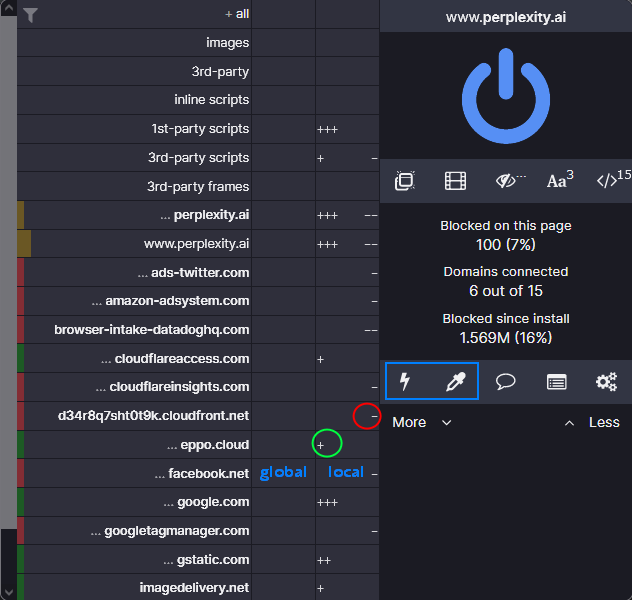
Task: Click blocked since install 1.569M (16%)
Action: [506, 337]
